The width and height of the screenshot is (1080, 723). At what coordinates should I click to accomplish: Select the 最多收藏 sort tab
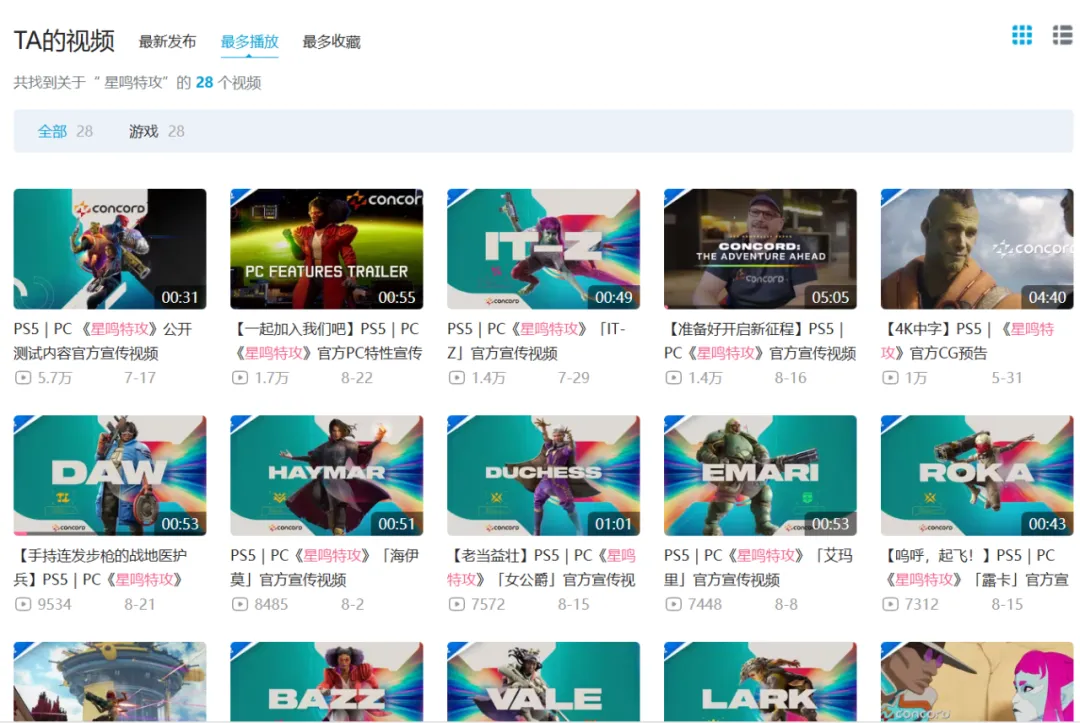pos(331,42)
